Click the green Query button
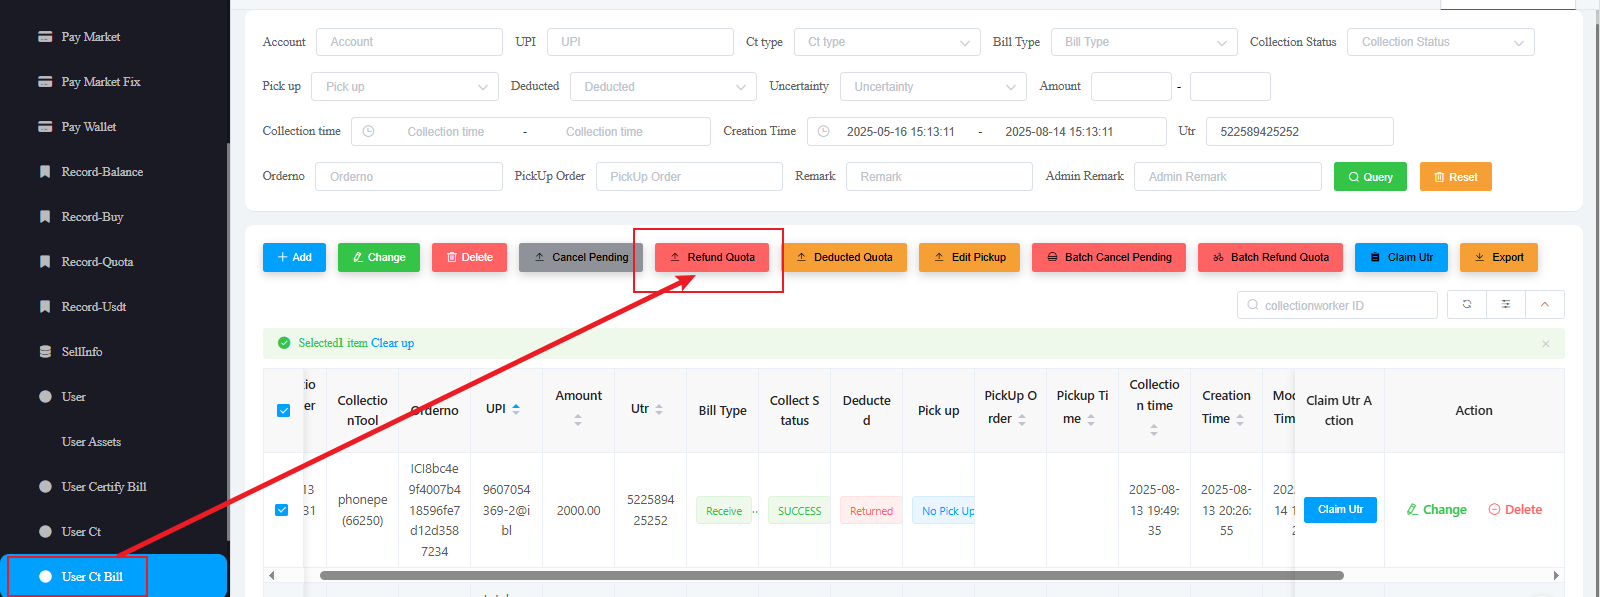1600x597 pixels. [x=1370, y=177]
